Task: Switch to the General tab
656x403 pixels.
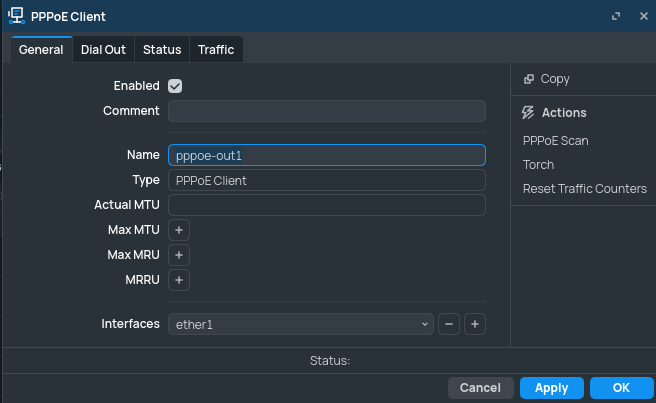Action: (x=41, y=50)
